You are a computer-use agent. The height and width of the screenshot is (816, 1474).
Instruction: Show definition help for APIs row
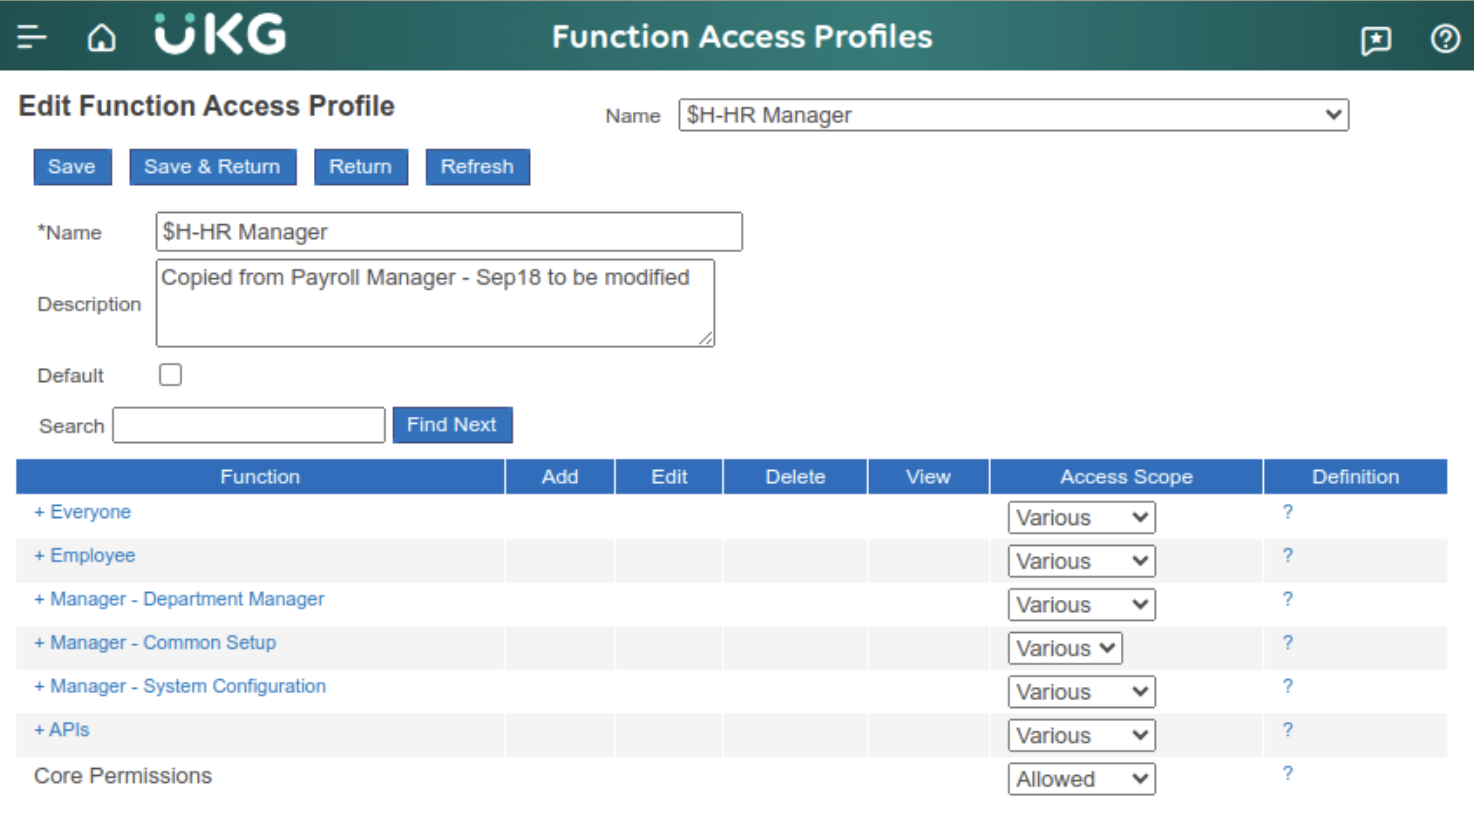click(x=1288, y=730)
